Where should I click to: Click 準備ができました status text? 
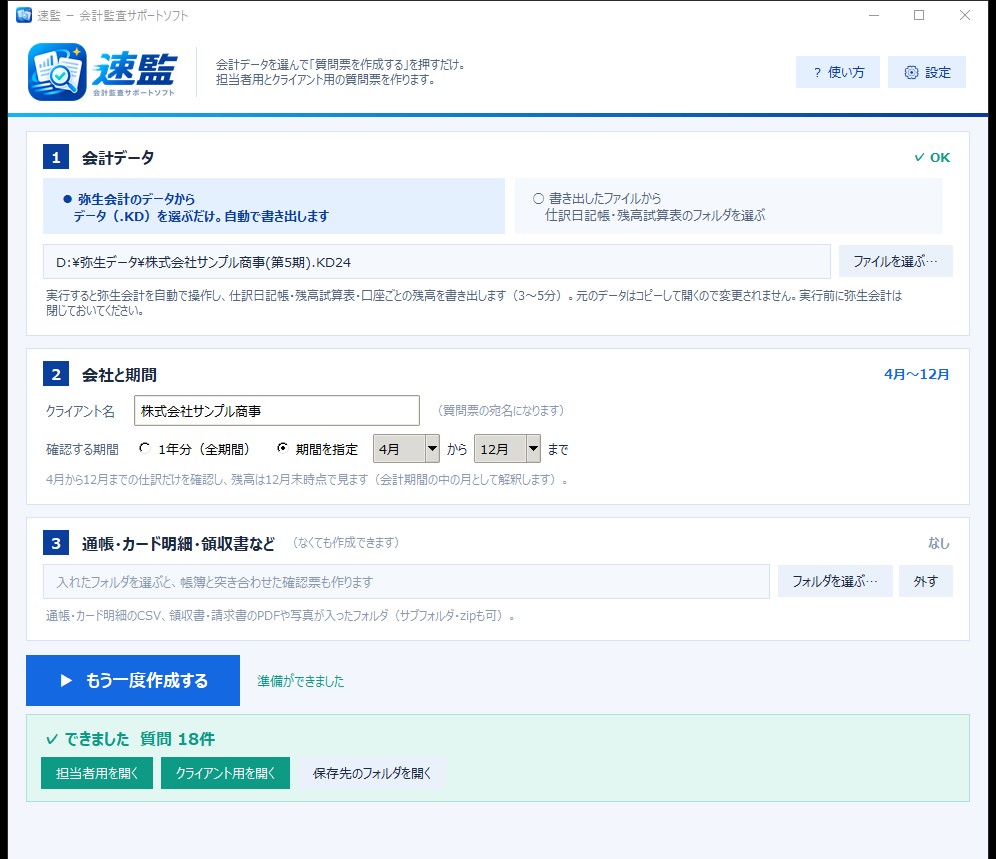coord(300,681)
